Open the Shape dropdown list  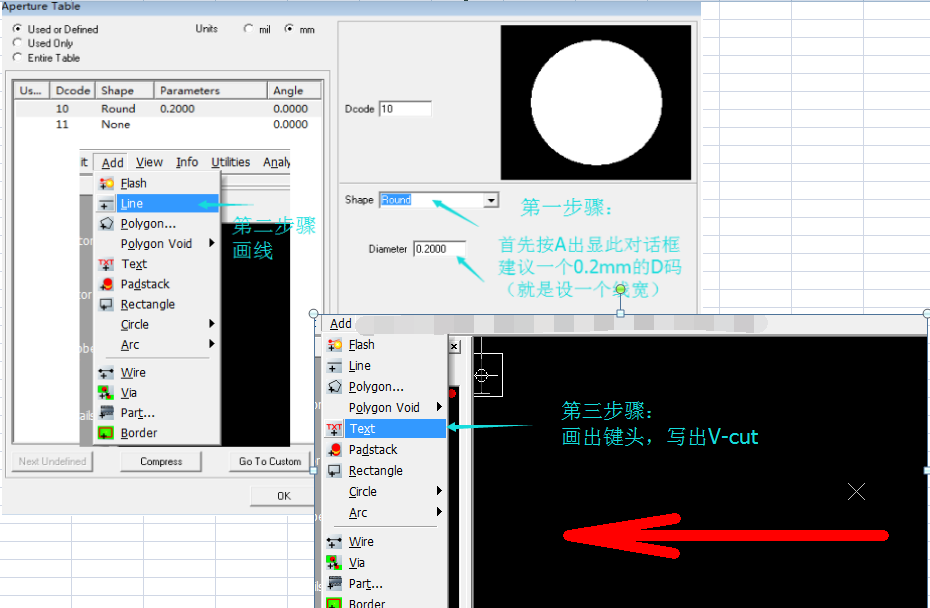pyautogui.click(x=490, y=200)
